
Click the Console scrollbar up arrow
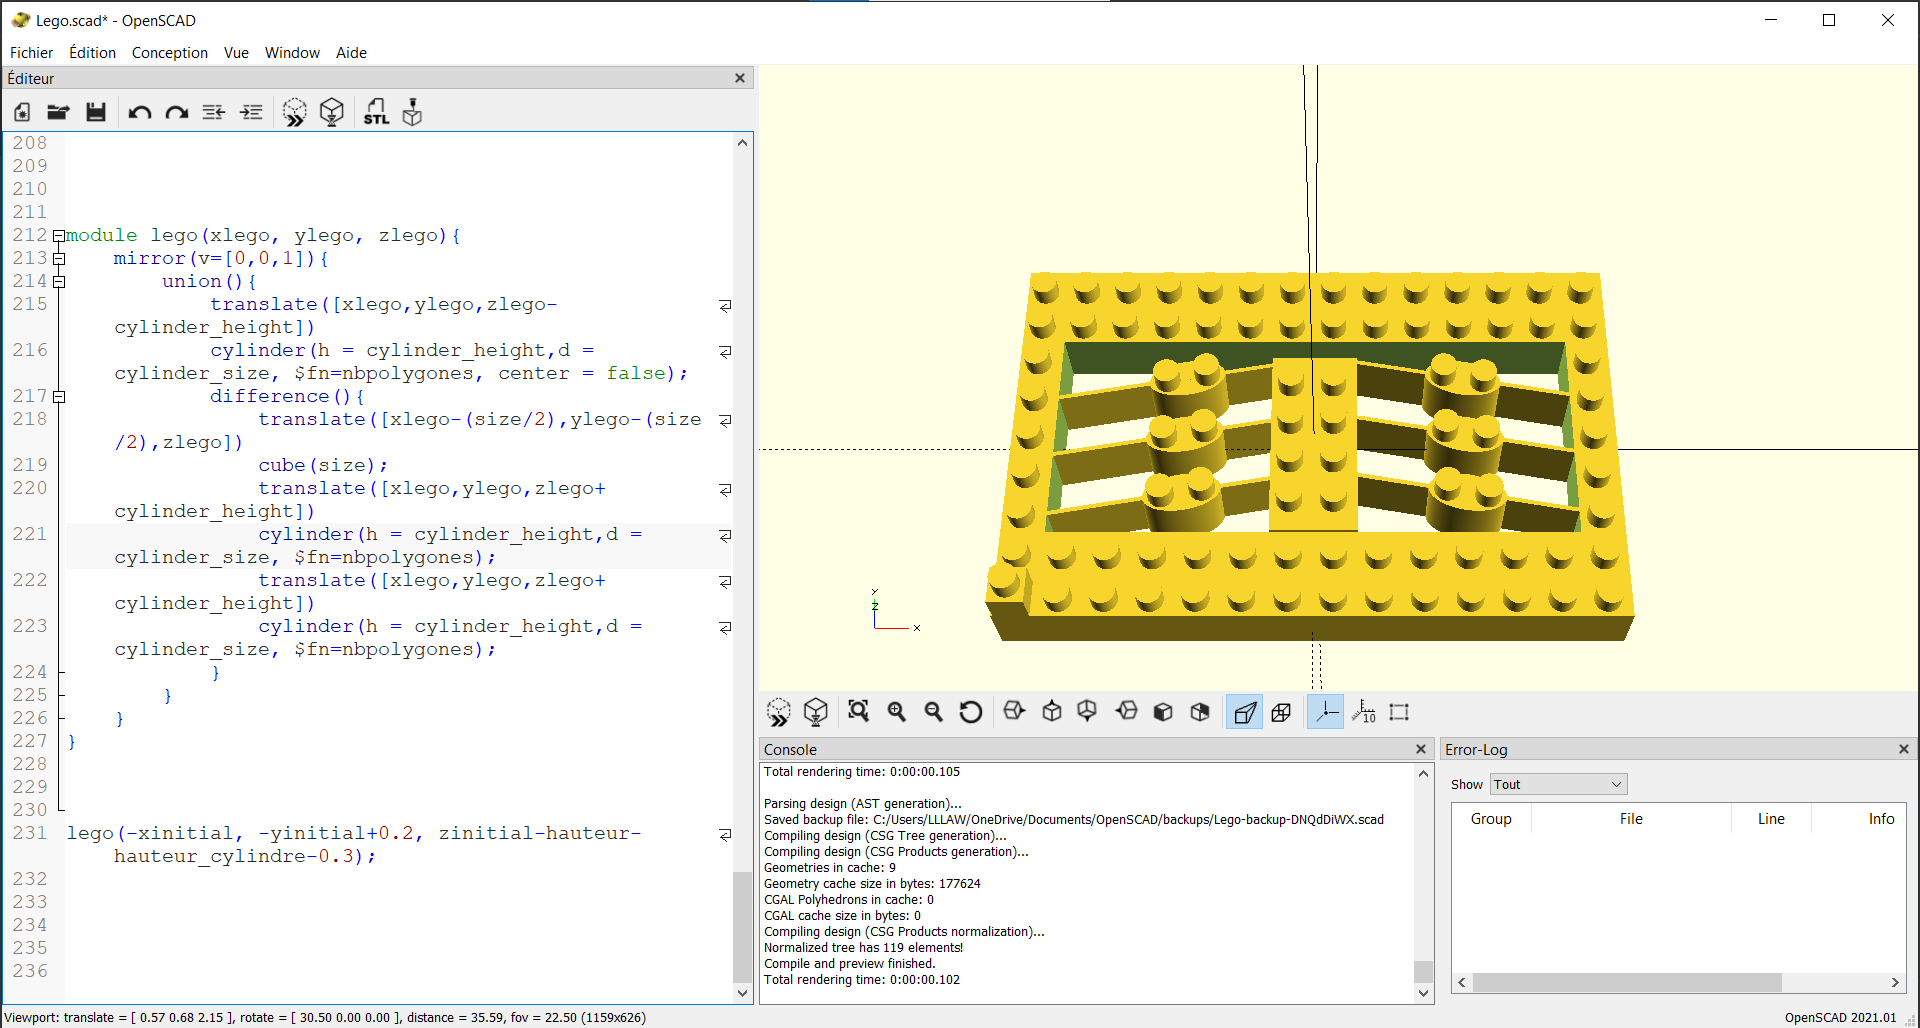click(1423, 773)
